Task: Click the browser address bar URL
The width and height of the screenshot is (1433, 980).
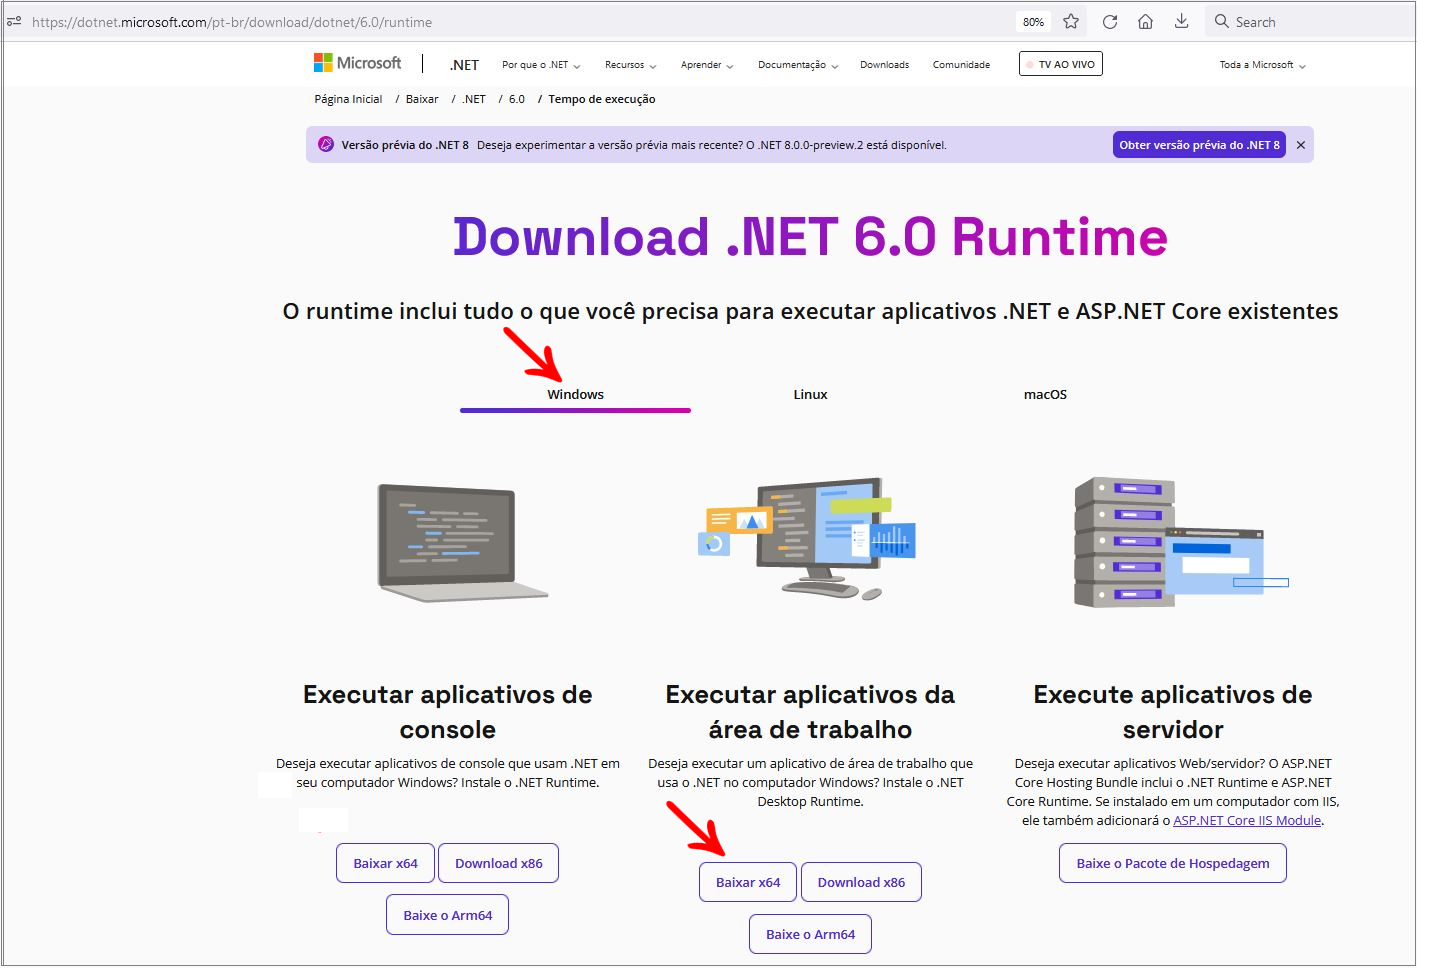Action: point(232,22)
